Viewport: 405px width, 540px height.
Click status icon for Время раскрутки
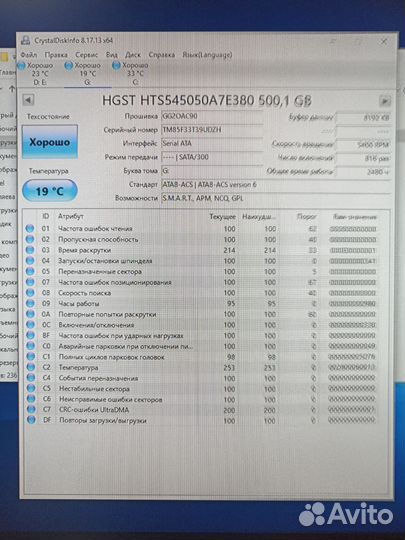[x=30, y=250]
